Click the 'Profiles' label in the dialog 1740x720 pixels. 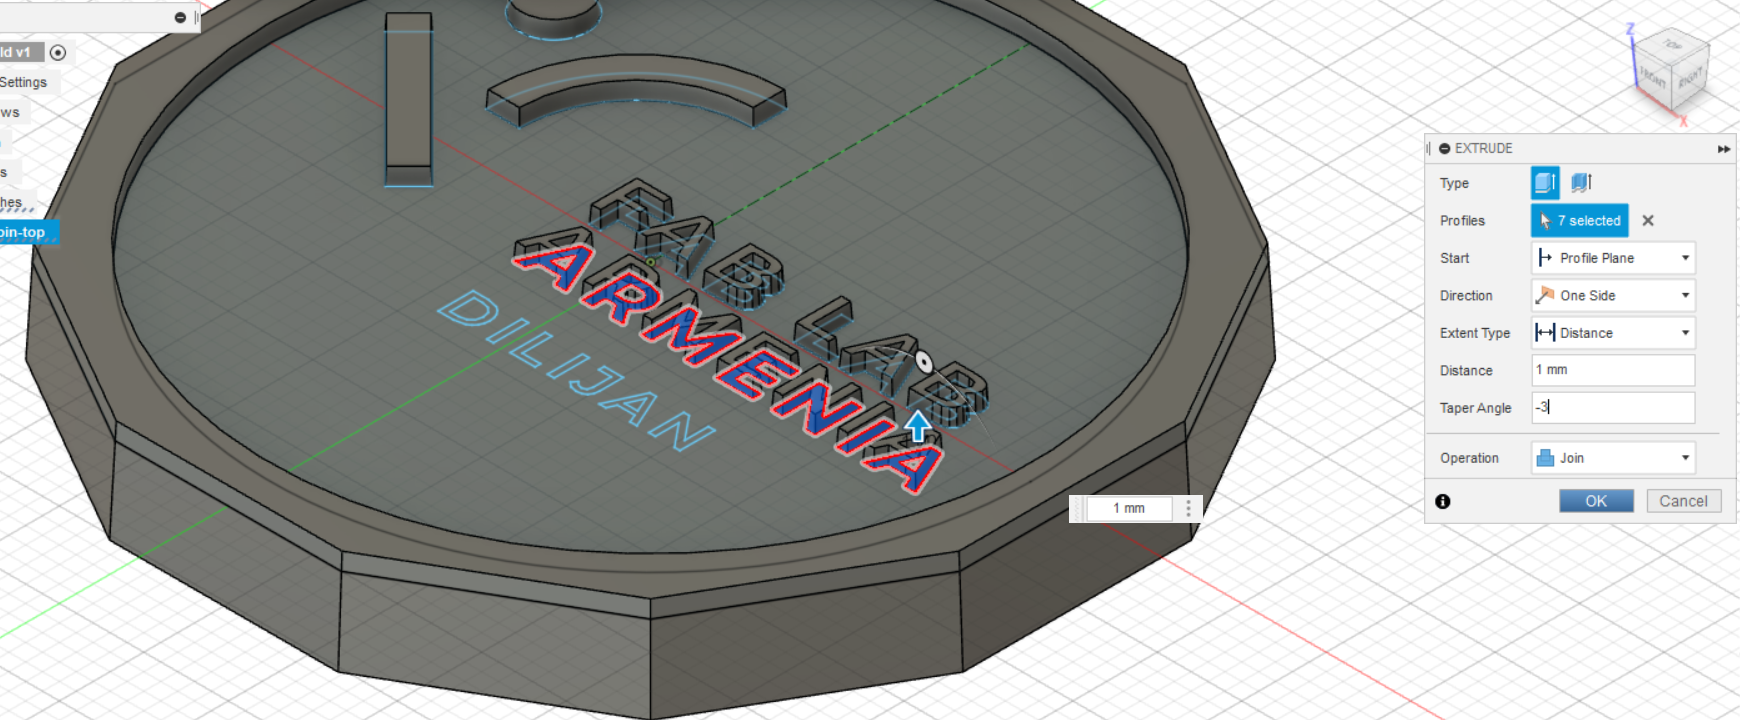point(1462,221)
